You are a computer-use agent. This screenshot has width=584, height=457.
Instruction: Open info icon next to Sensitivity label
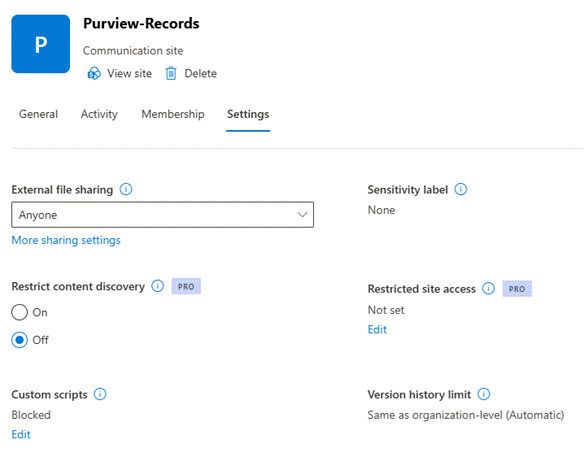[461, 189]
